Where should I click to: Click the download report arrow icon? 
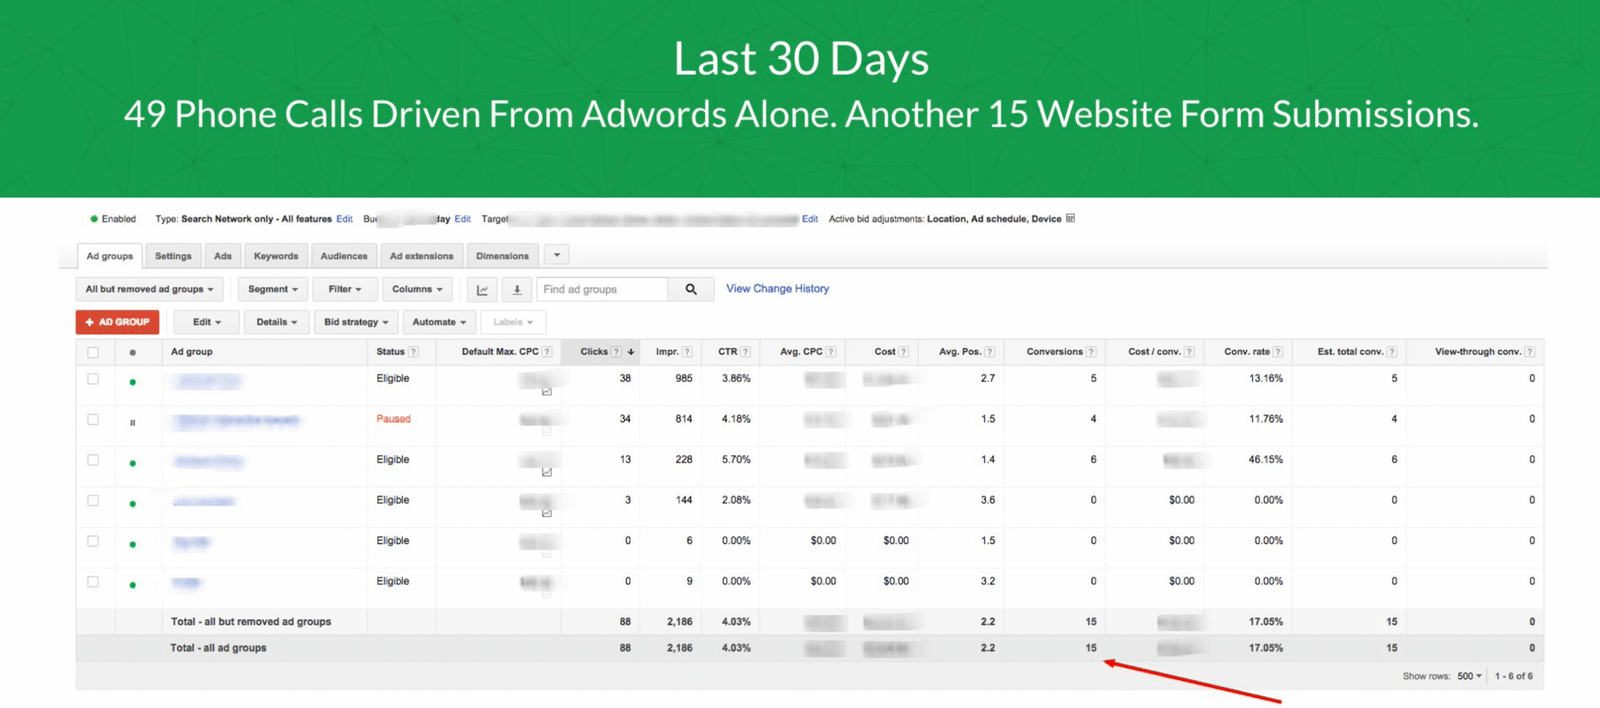(x=517, y=290)
